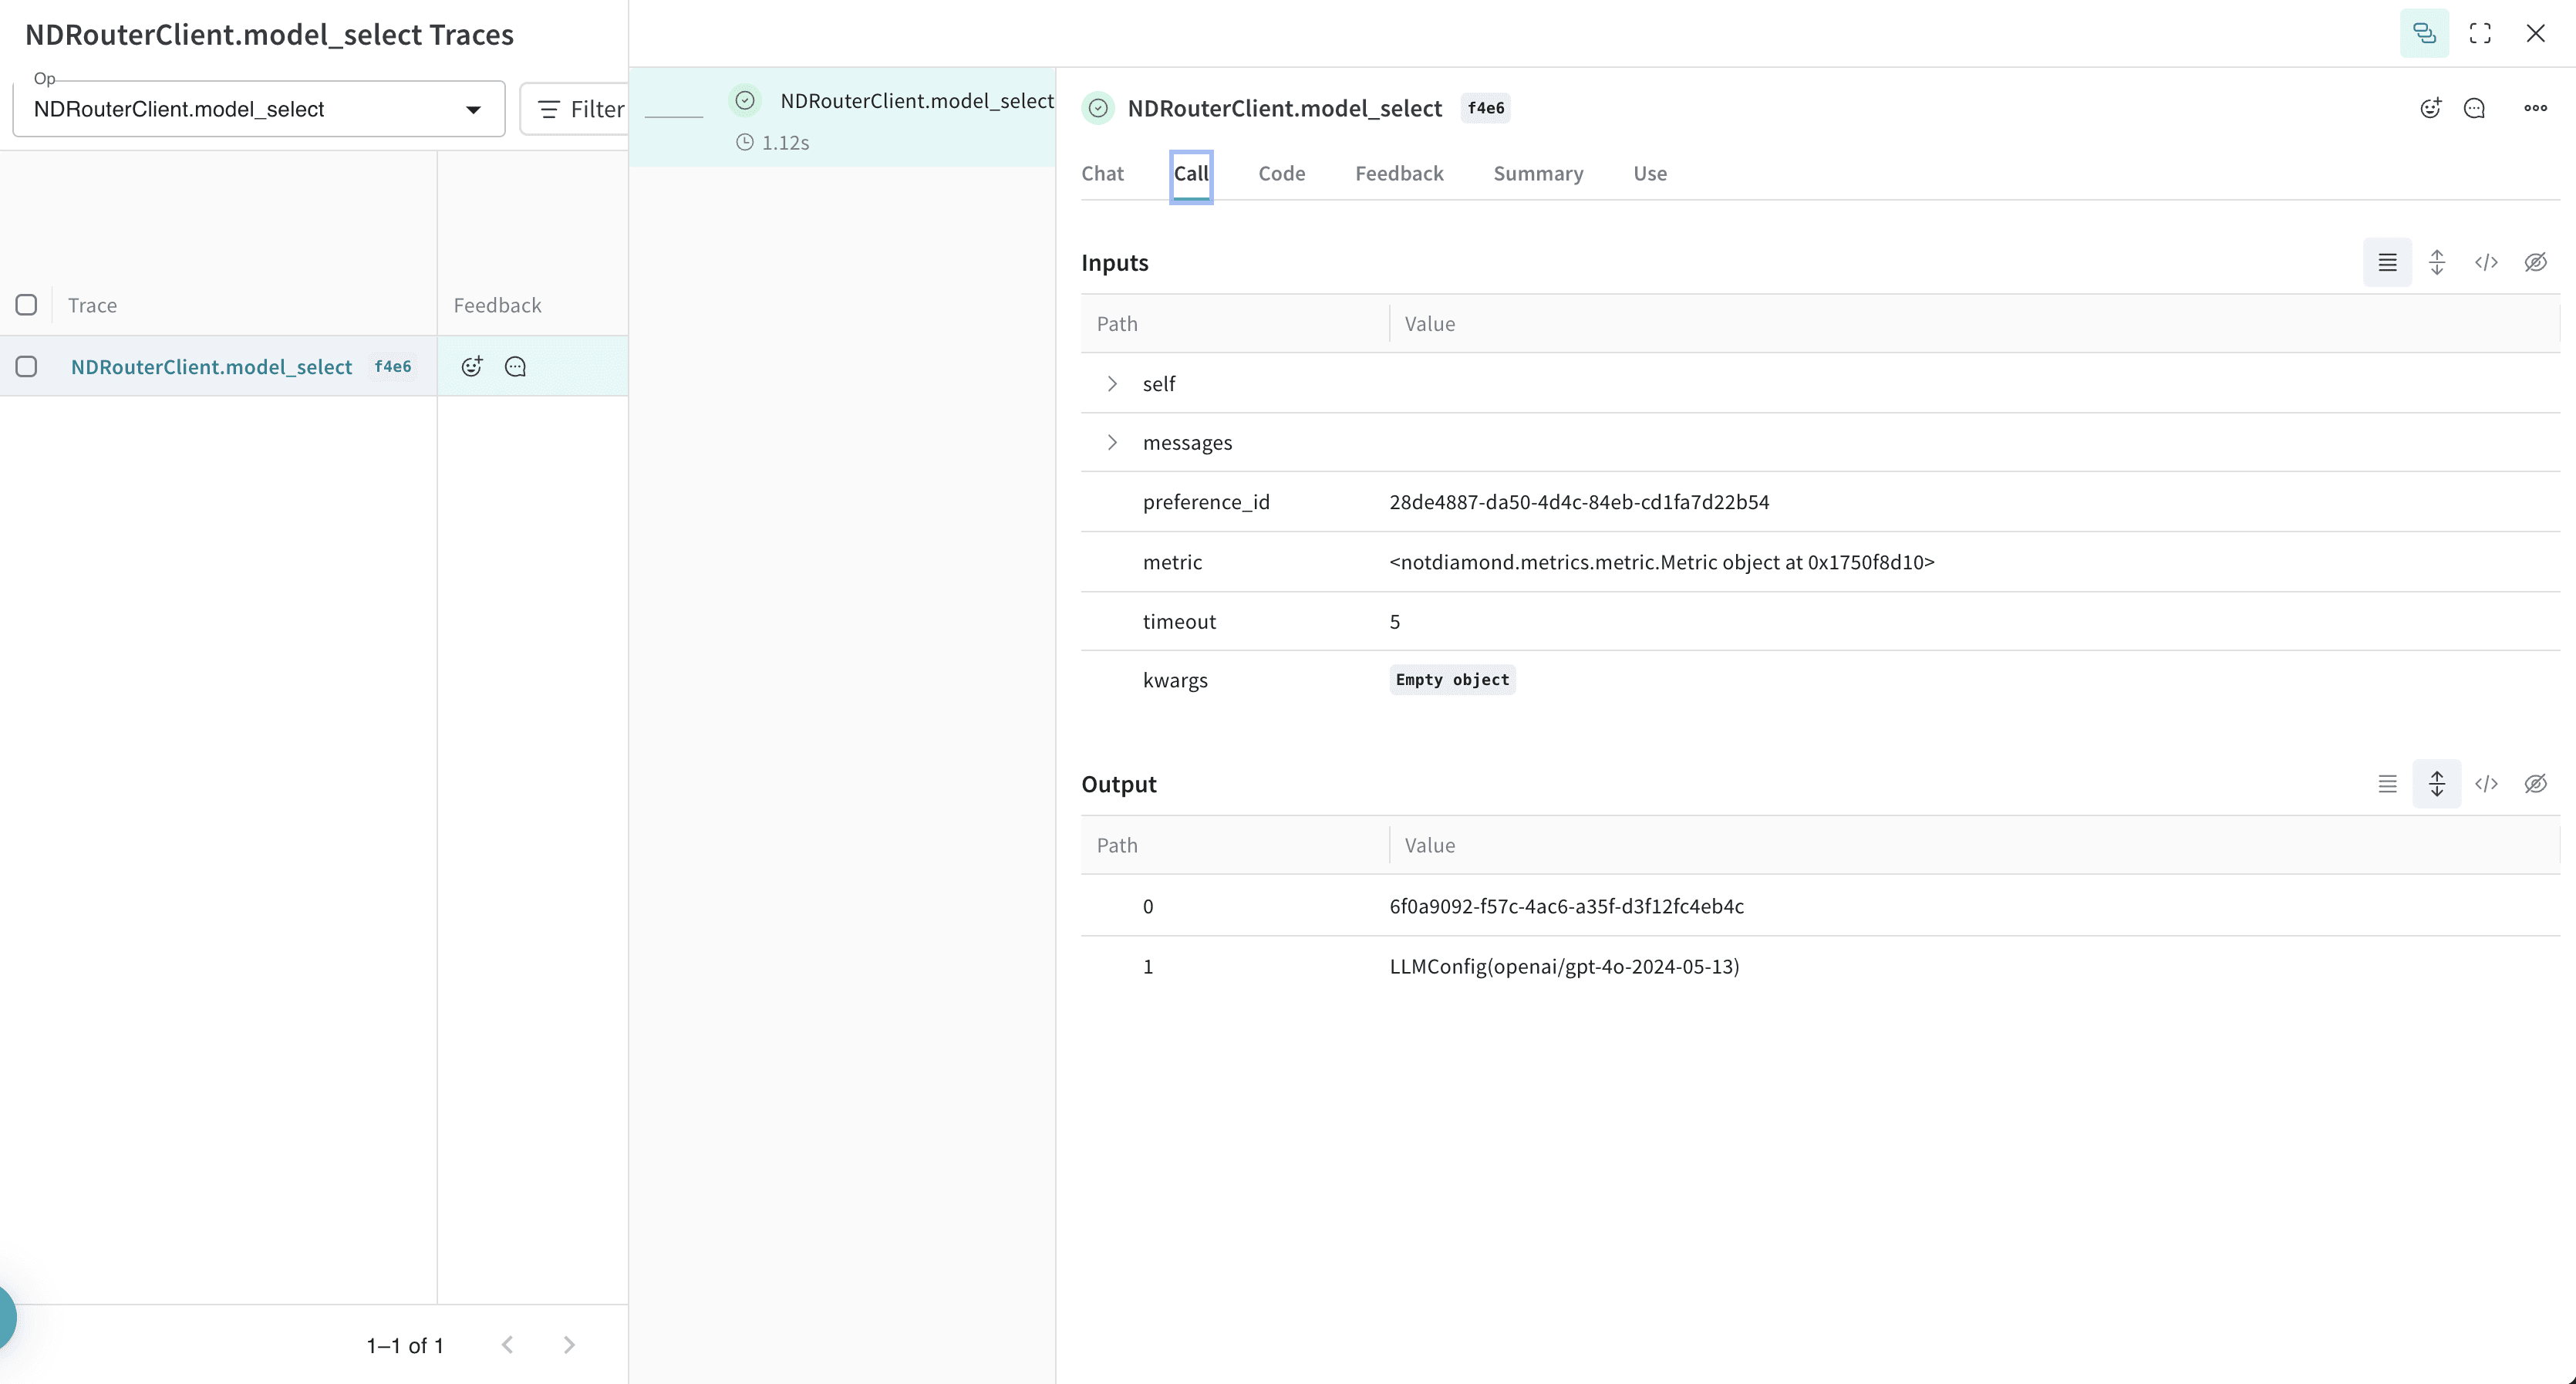
Task: Open the Feedback tab
Action: click(x=1399, y=174)
